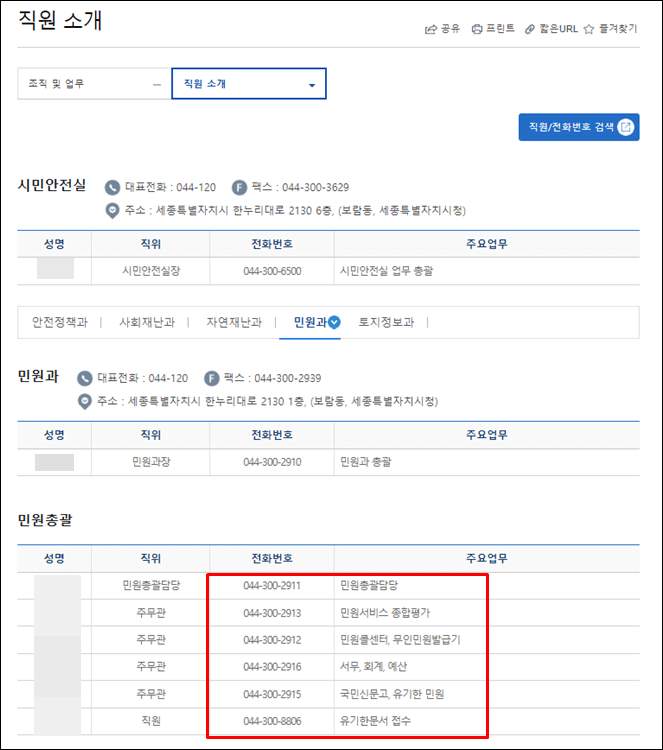Click phone number 044-300-2912
This screenshot has width=663, height=750.
(x=272, y=640)
